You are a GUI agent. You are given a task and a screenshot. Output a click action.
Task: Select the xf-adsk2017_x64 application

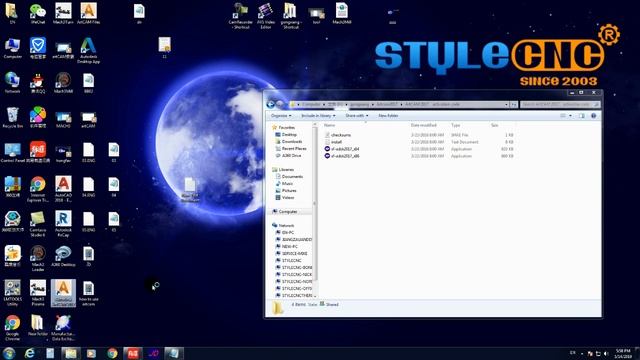point(345,149)
